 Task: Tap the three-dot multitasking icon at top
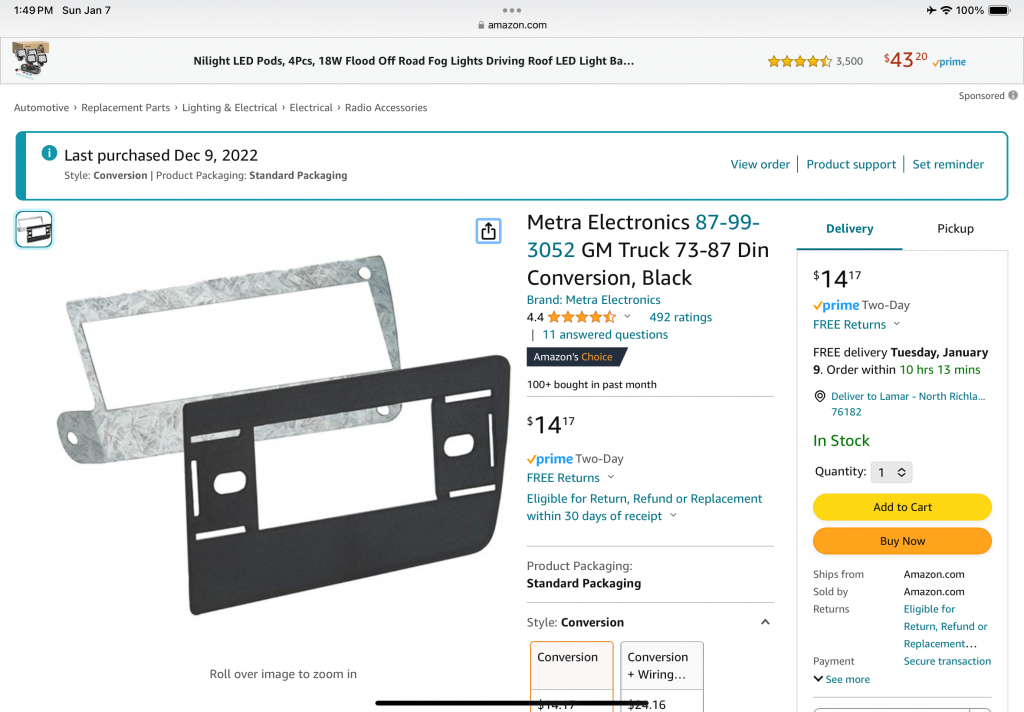point(512,10)
